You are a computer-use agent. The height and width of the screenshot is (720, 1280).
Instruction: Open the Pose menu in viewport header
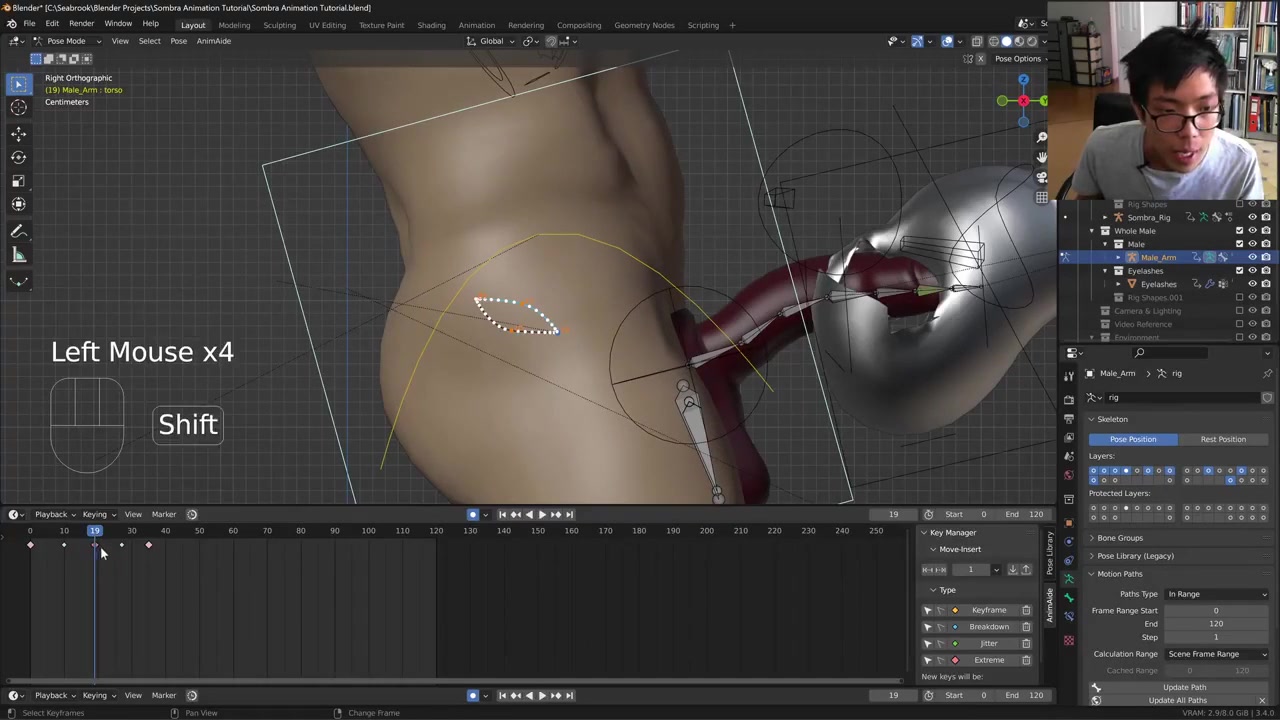(178, 41)
